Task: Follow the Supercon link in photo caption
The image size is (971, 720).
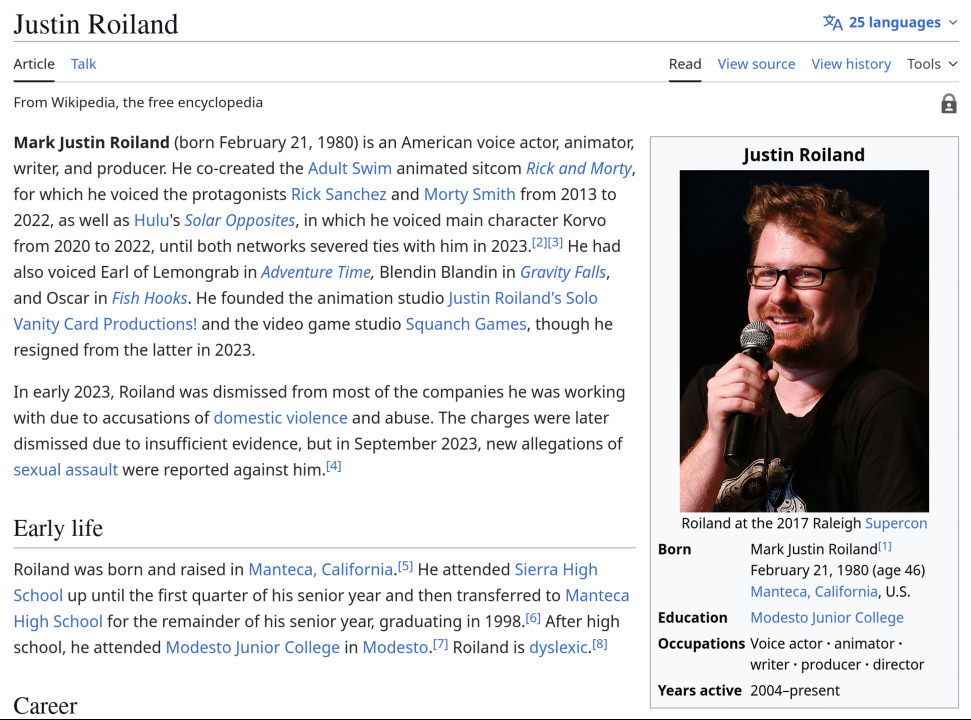Action: point(896,524)
